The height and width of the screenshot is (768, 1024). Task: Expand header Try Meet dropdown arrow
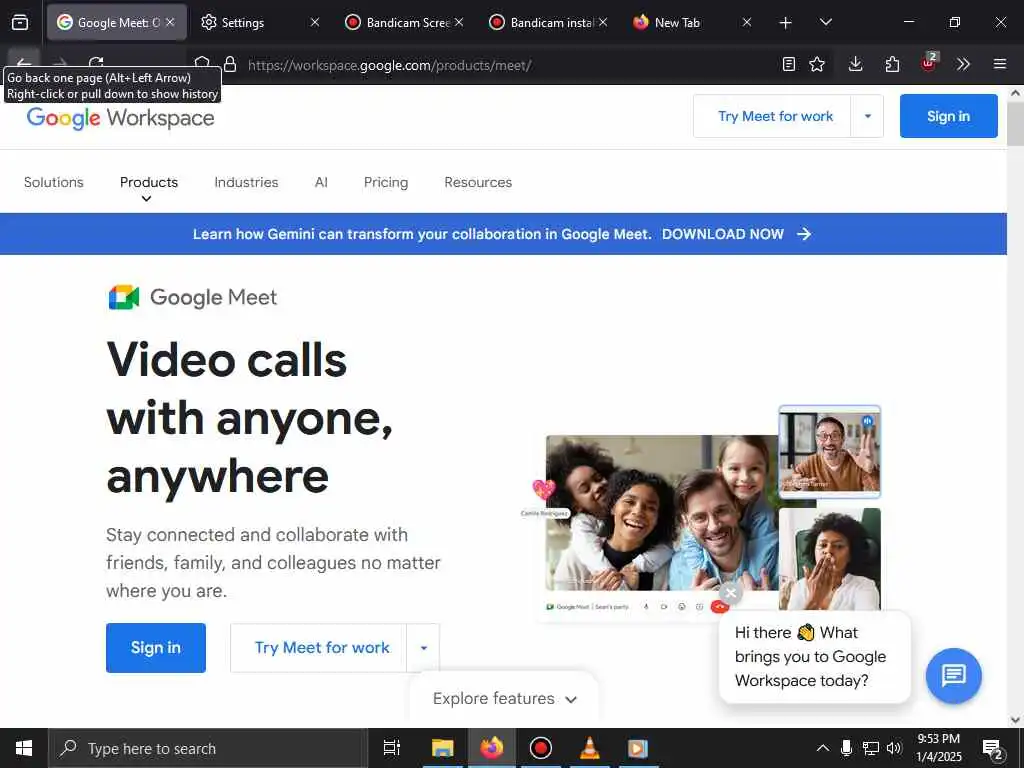pos(867,116)
